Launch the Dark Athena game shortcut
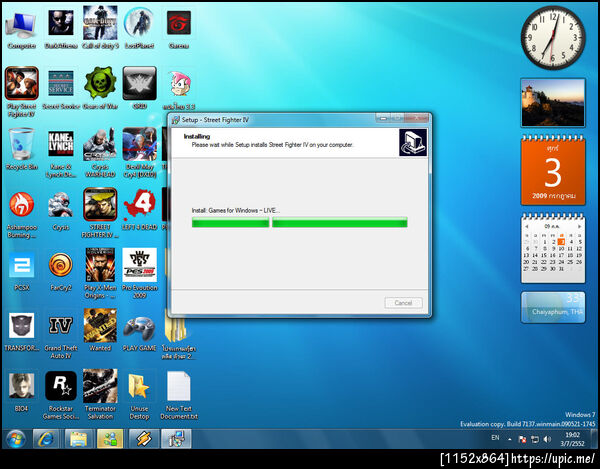Screen dimensions: 600x469 pos(61,30)
